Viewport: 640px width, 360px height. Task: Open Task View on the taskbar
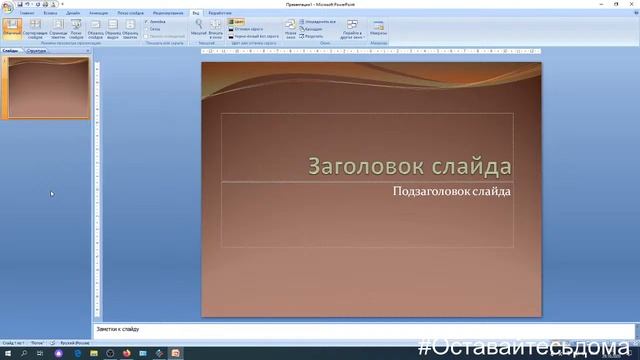[40, 353]
